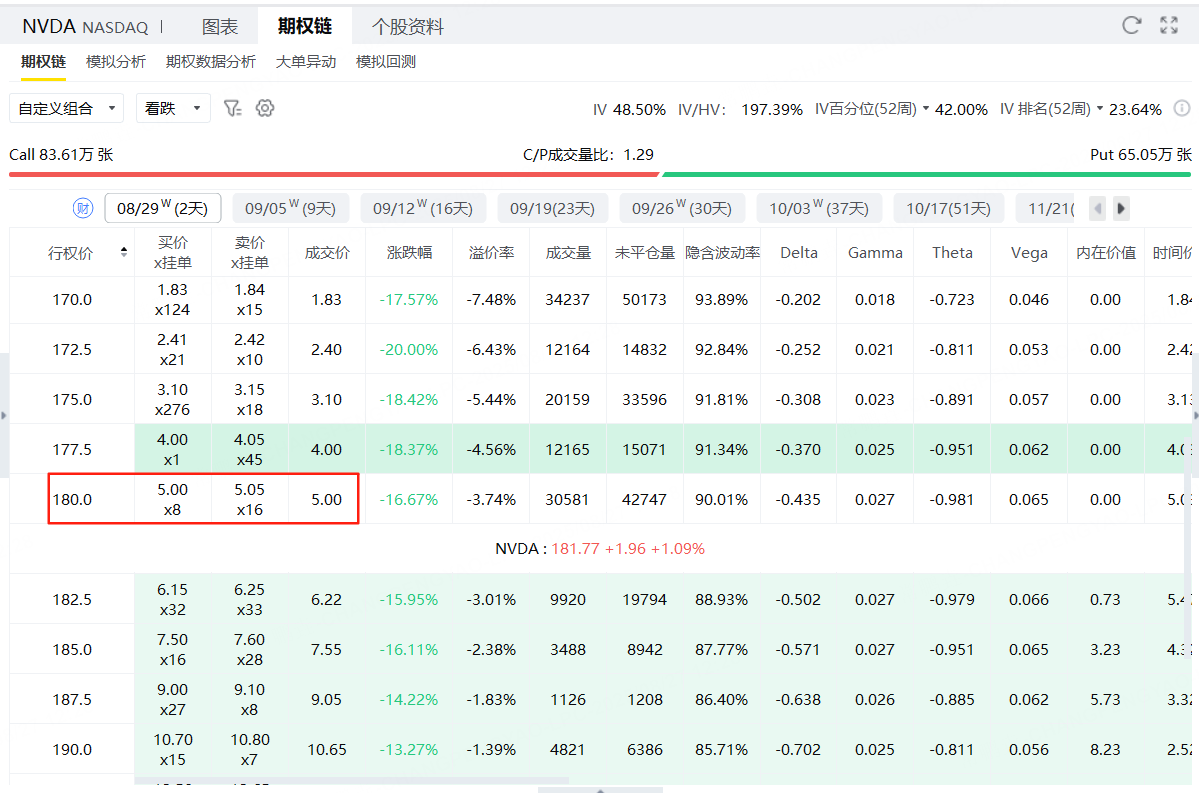Select expiration 10/03 W (37天)
Screen dimensions: 1199x793
[819, 208]
